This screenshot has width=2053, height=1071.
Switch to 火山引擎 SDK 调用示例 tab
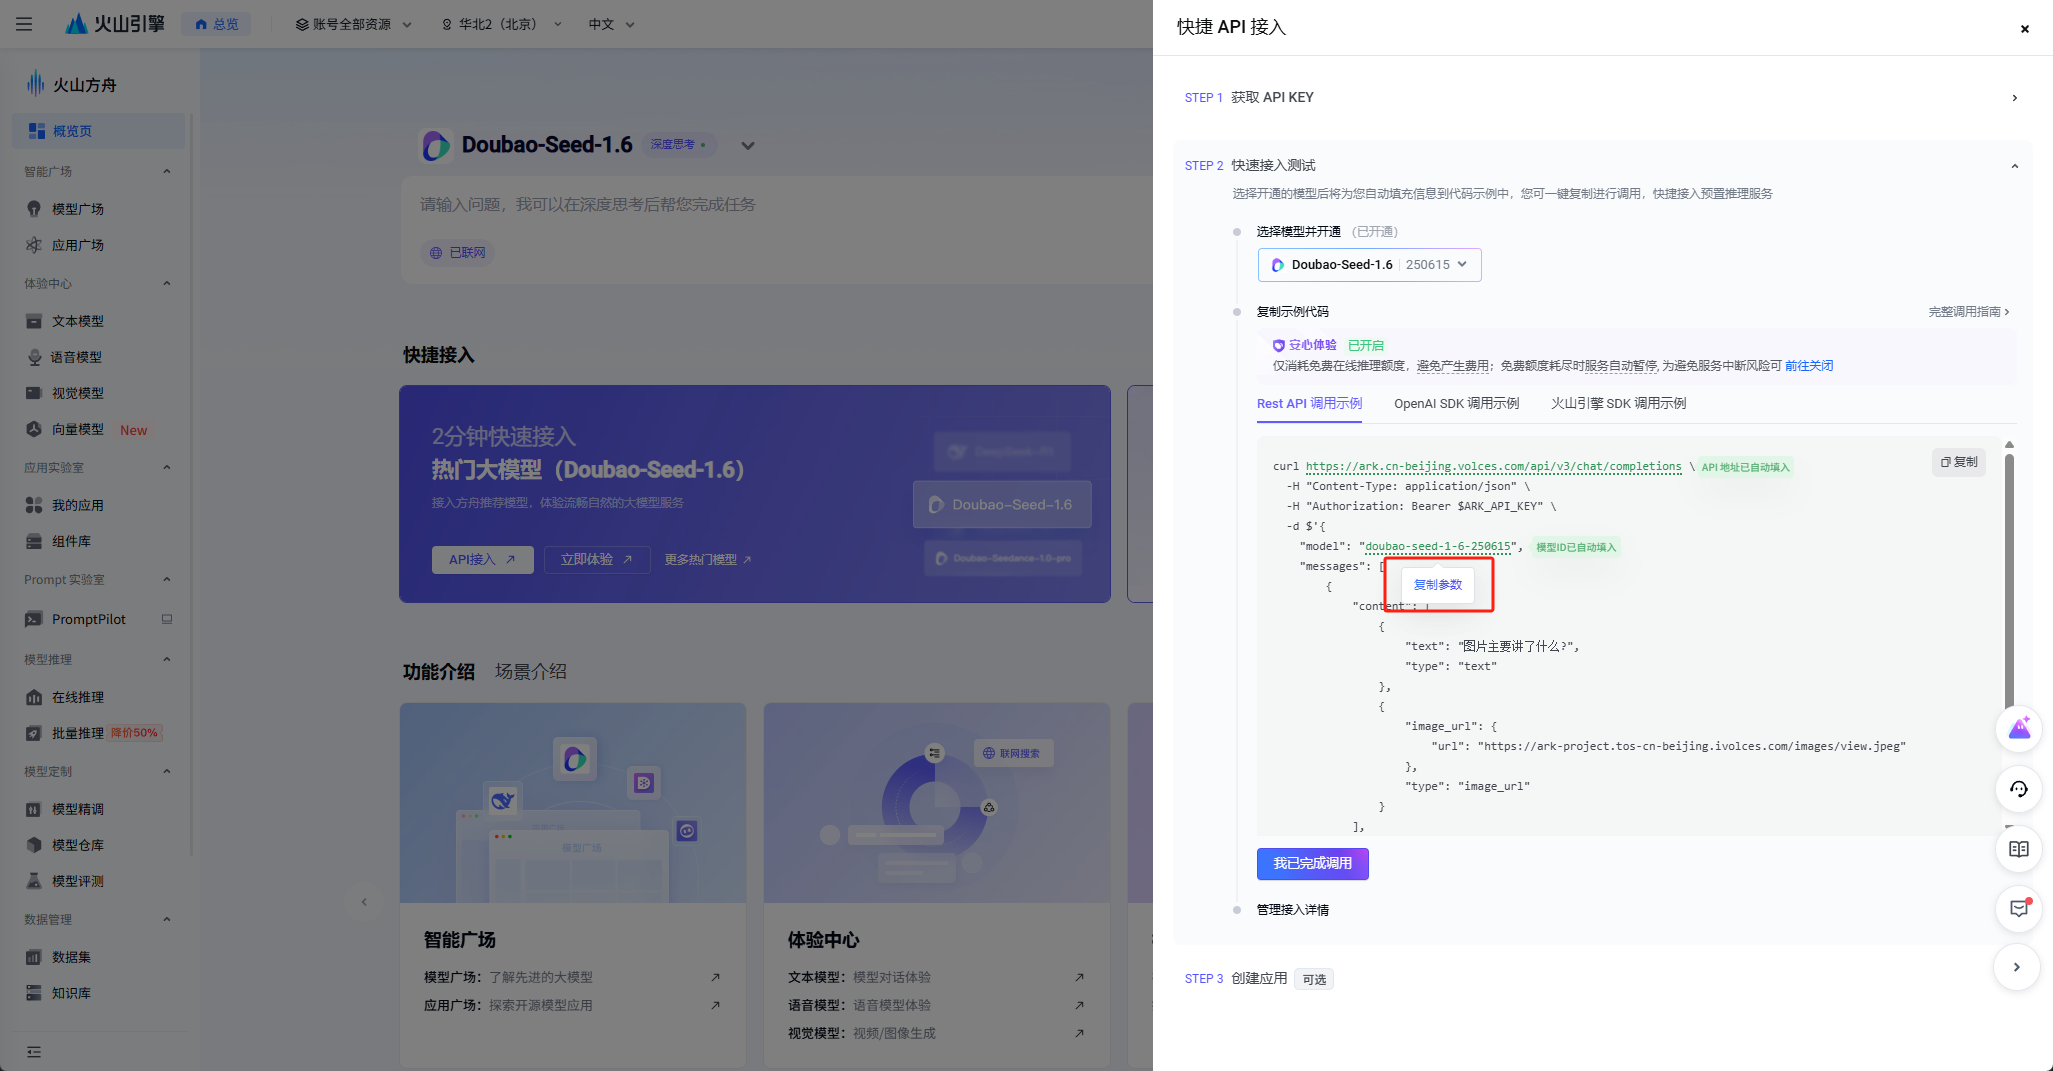[1618, 403]
